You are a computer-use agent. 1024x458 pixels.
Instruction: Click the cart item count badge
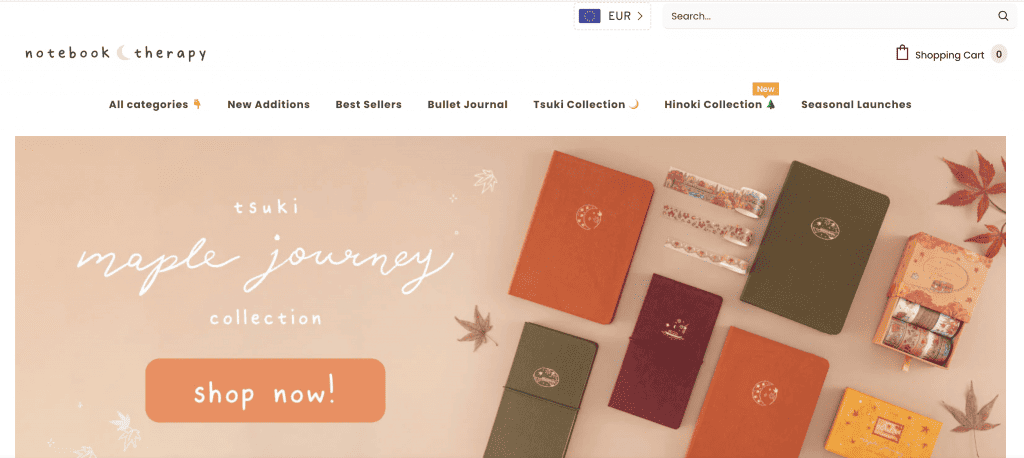999,54
